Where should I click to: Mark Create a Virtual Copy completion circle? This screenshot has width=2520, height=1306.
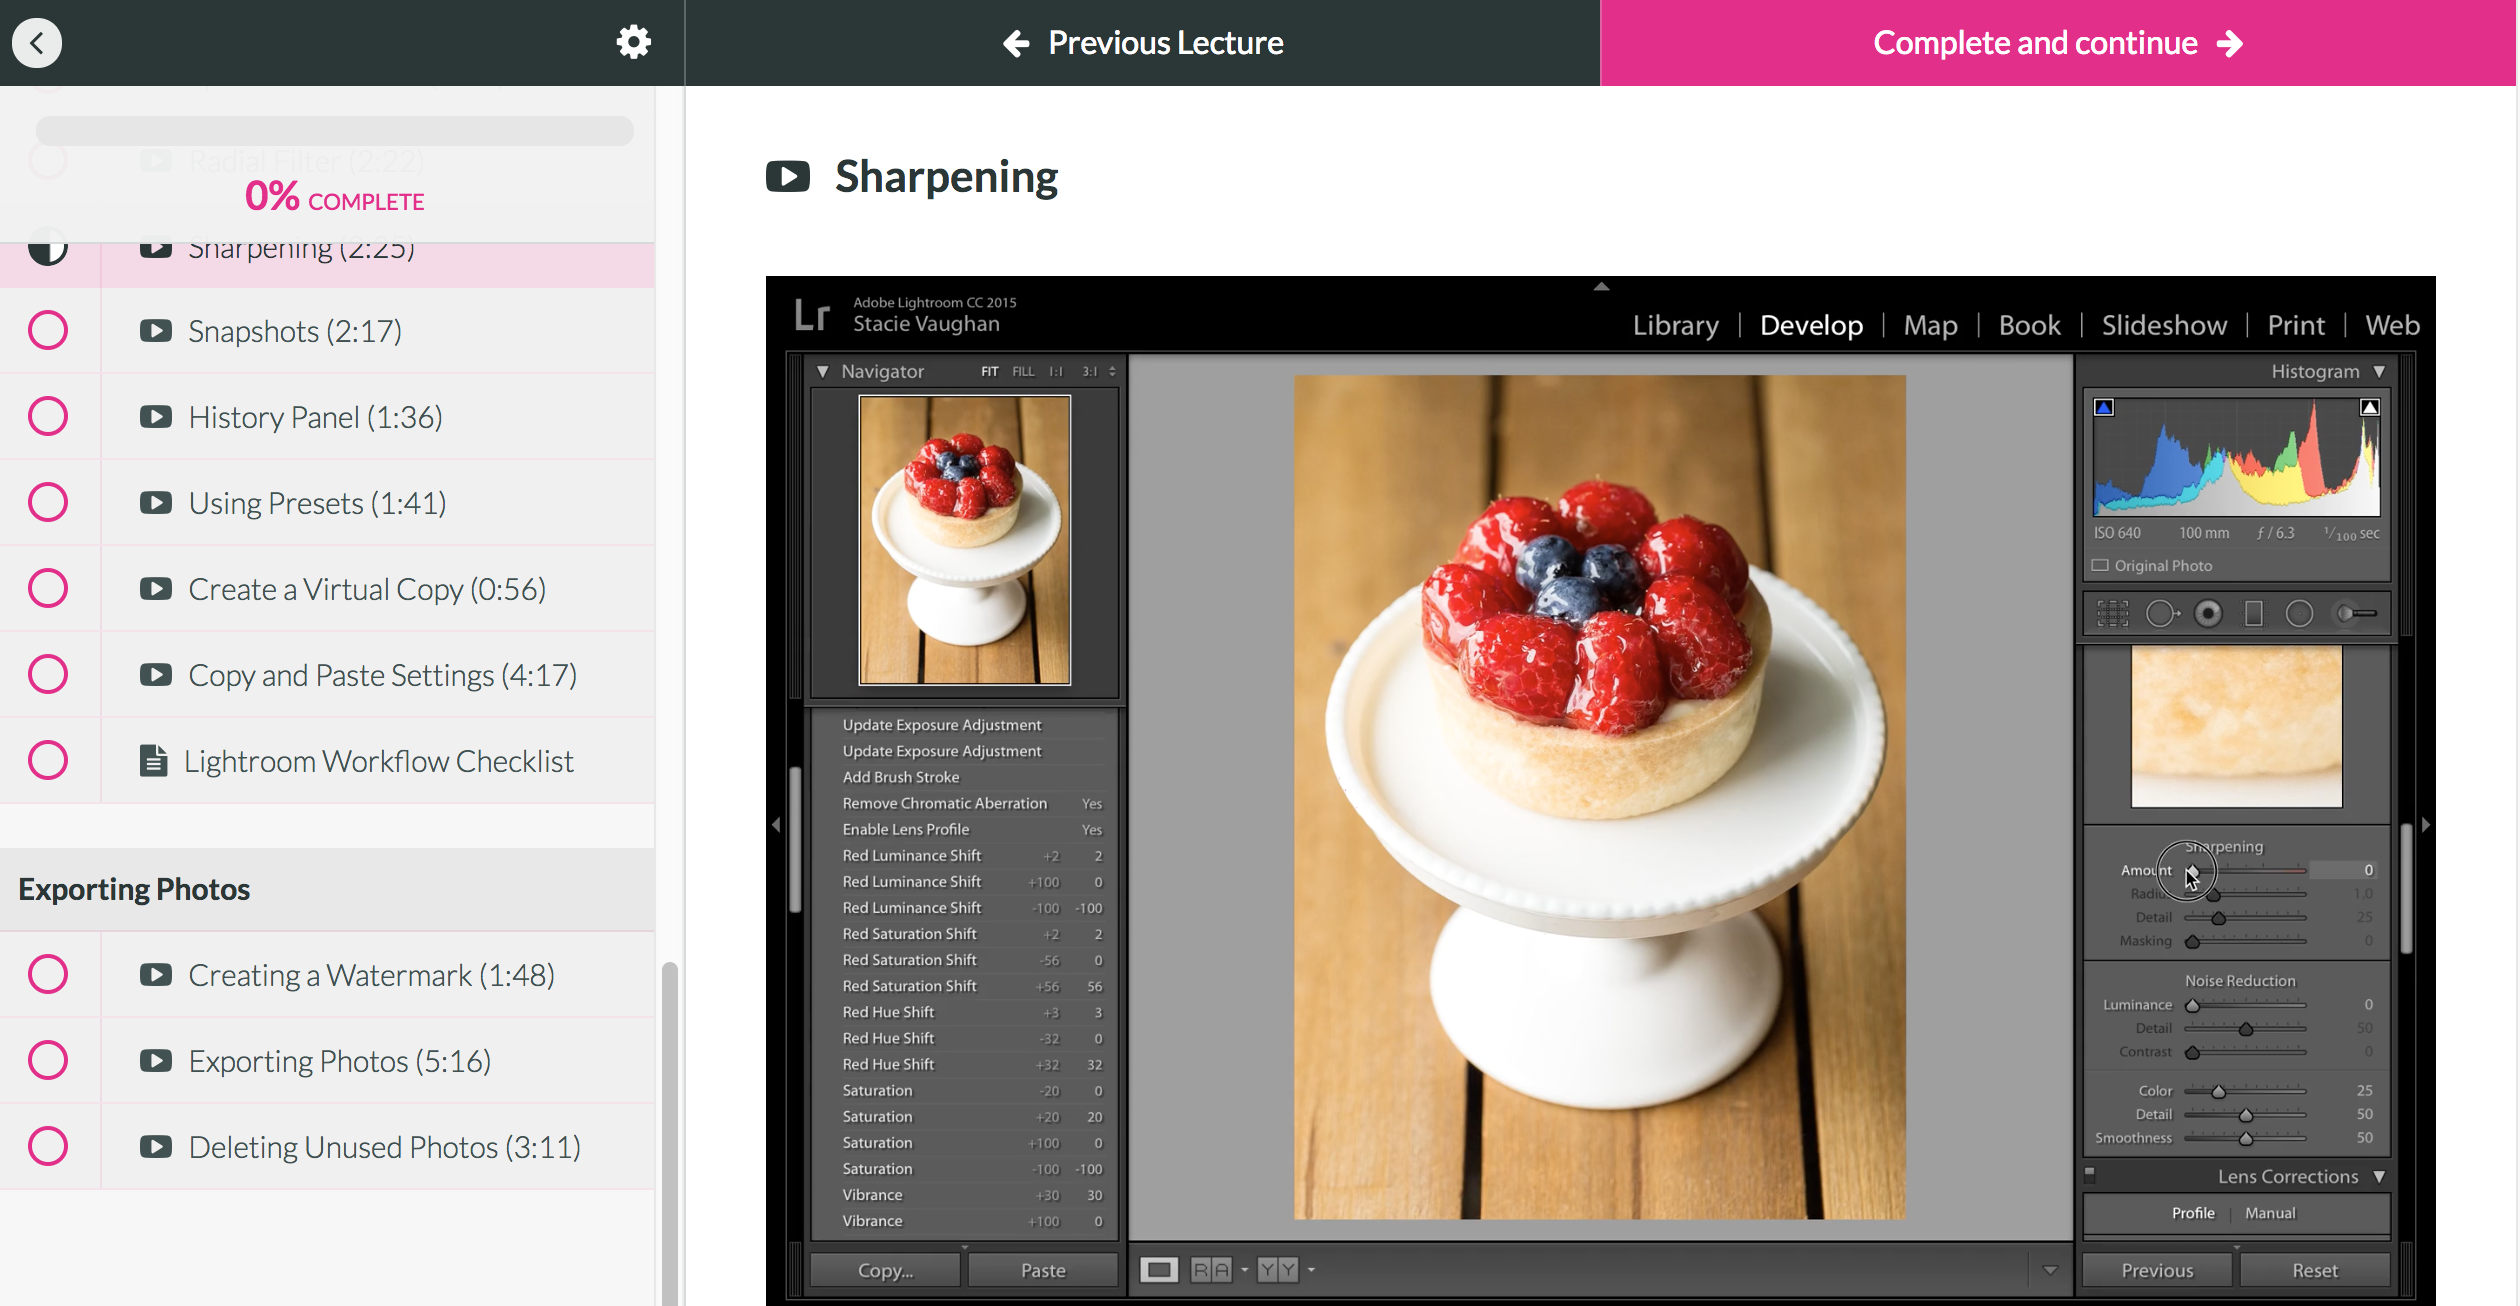click(48, 588)
